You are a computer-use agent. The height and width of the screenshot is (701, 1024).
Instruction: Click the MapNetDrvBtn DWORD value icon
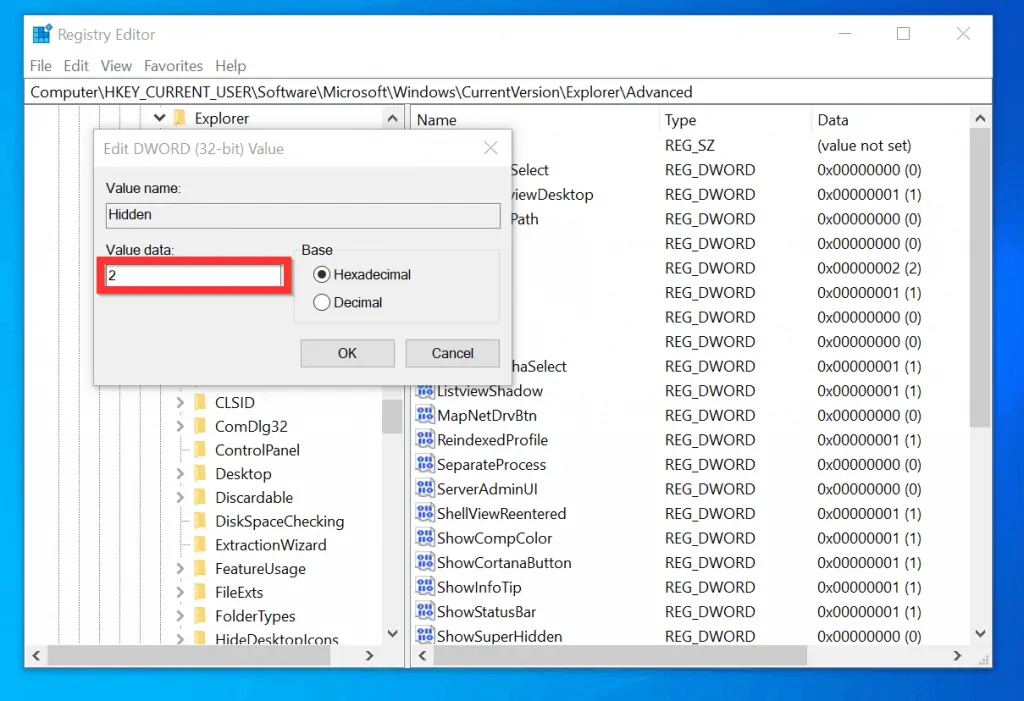(x=425, y=415)
